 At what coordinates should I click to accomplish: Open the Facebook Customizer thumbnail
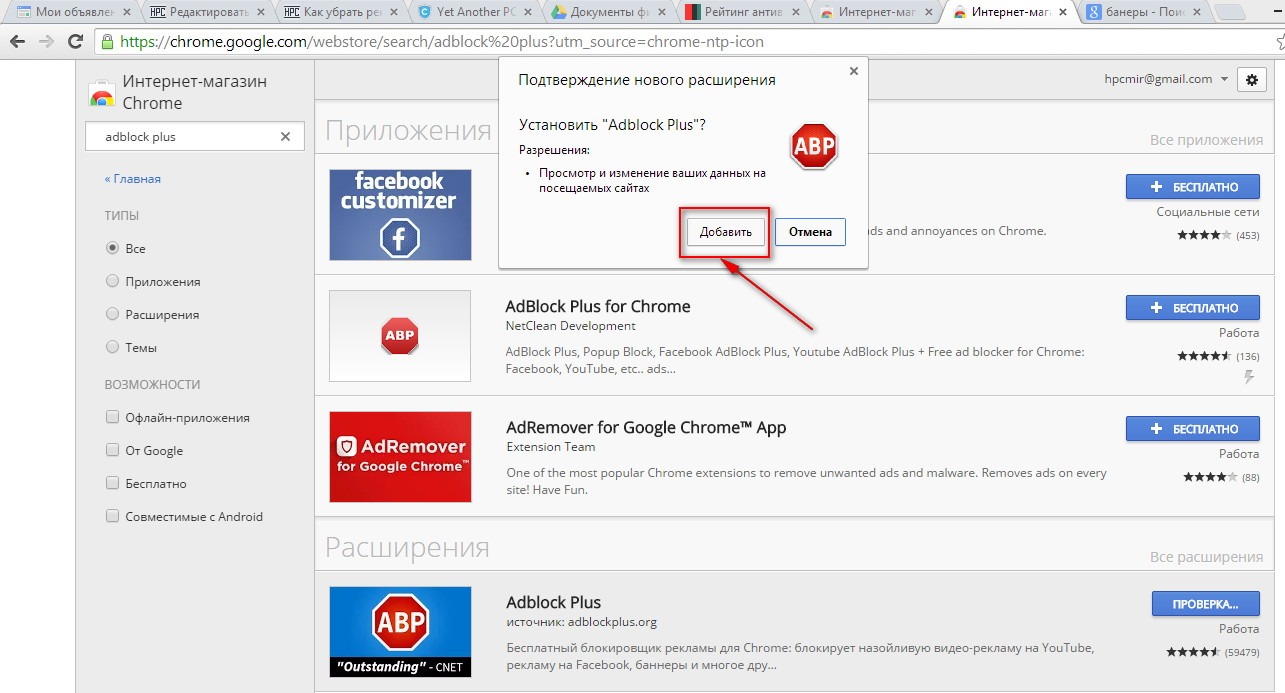pyautogui.click(x=400, y=214)
